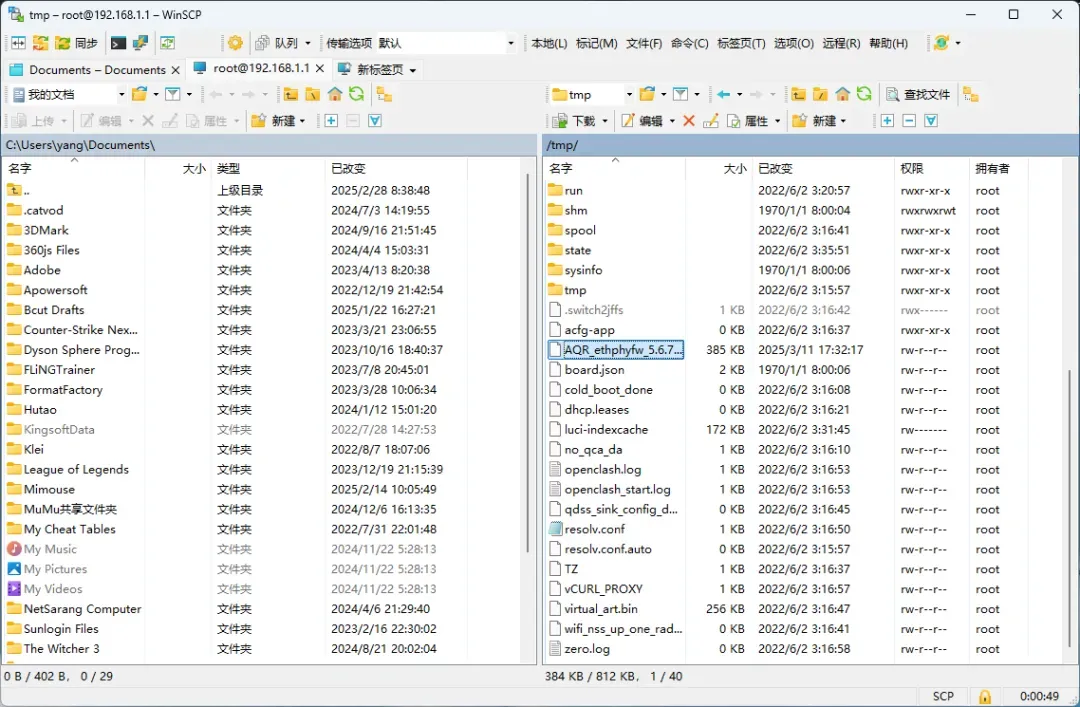Click remote unselect minus box icon
1080x707 pixels.
pyautogui.click(x=909, y=121)
